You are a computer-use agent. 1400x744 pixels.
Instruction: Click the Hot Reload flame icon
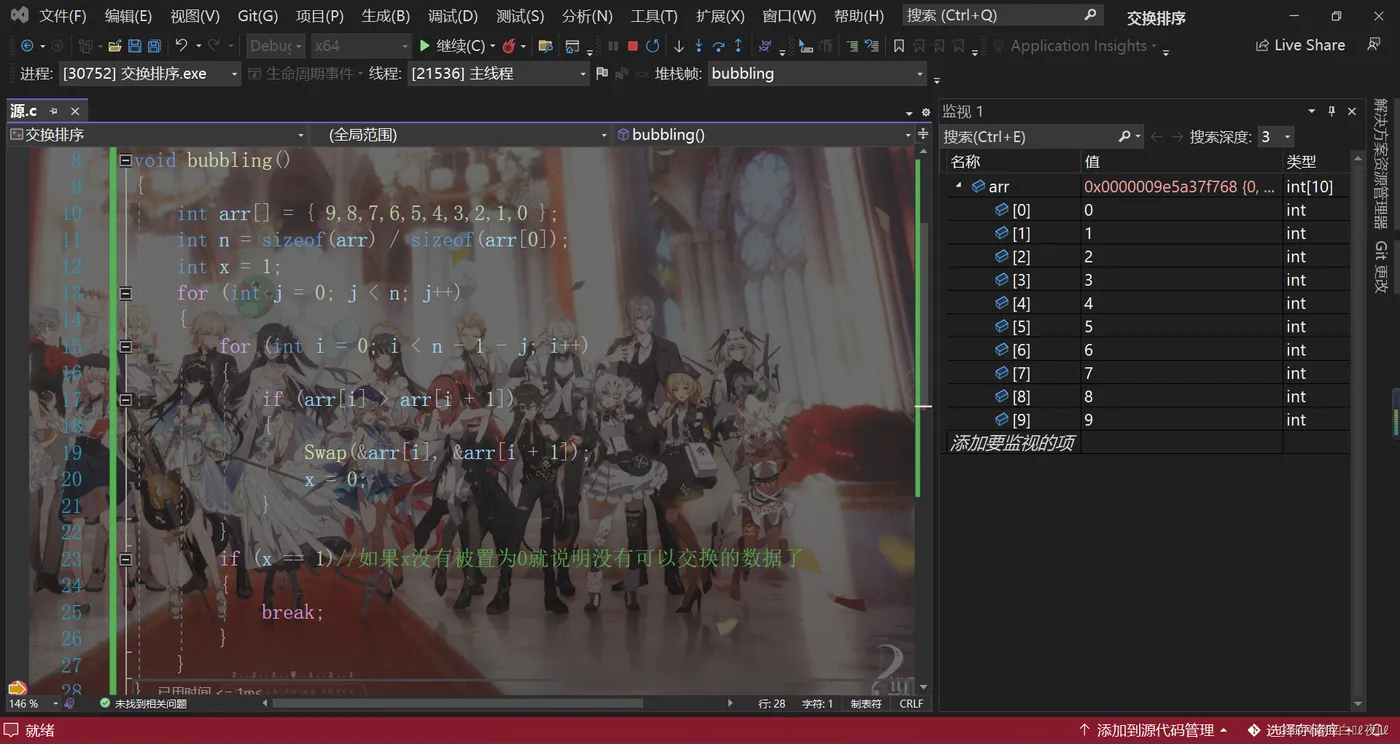point(510,46)
